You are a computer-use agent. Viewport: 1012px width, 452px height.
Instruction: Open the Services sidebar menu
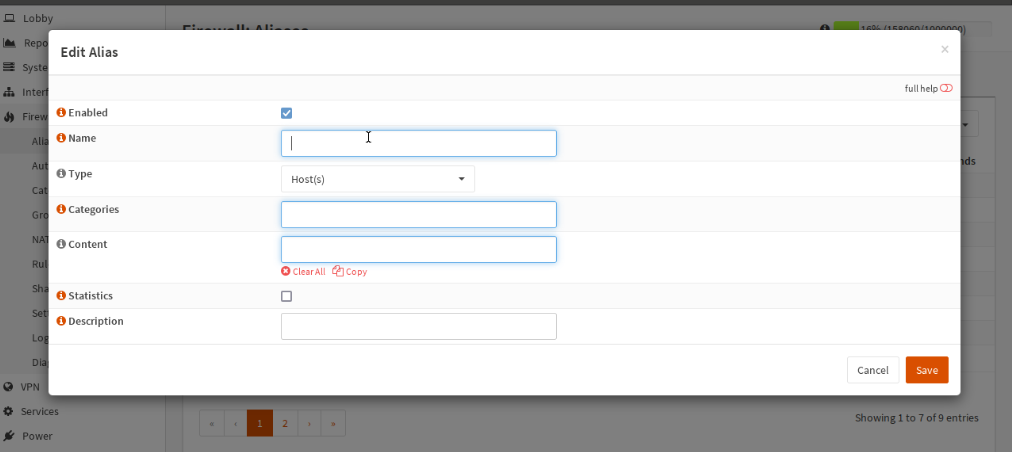click(x=39, y=411)
